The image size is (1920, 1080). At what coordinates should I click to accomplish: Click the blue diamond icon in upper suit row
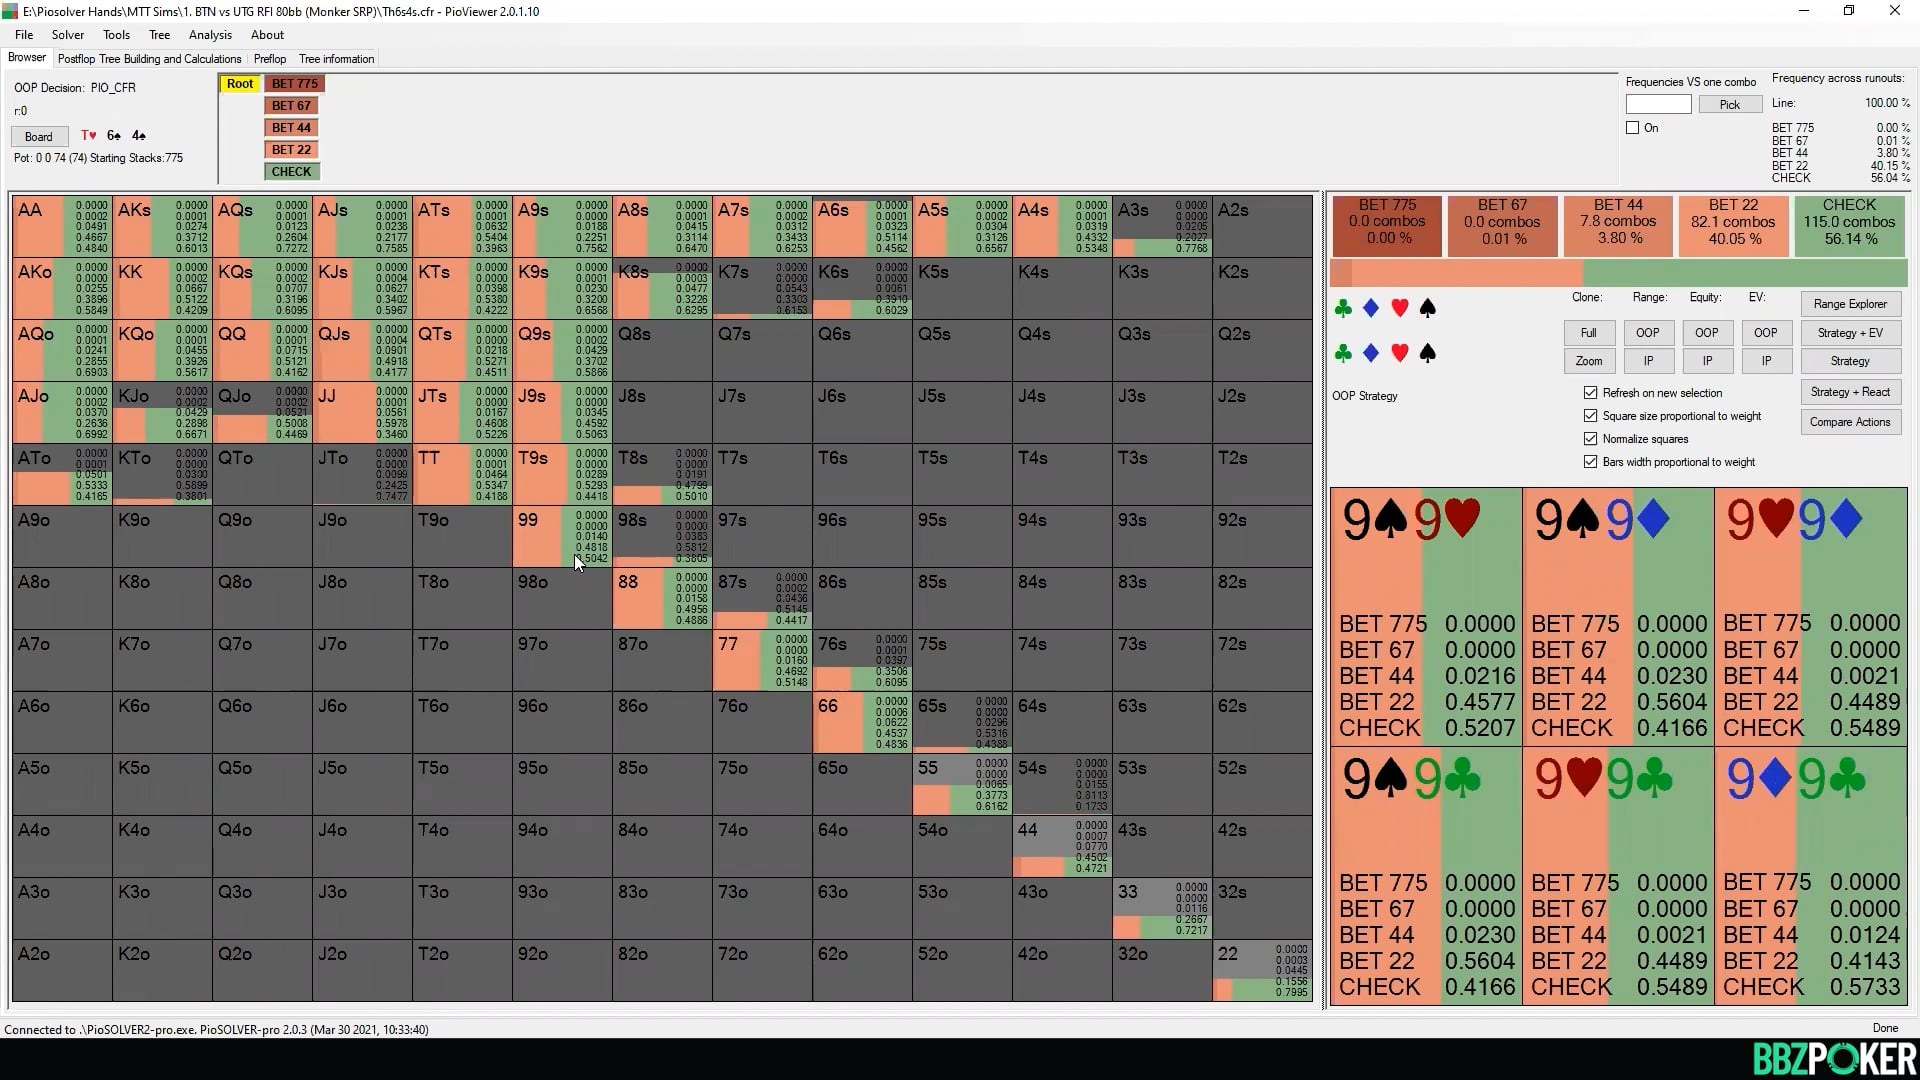pyautogui.click(x=1371, y=309)
